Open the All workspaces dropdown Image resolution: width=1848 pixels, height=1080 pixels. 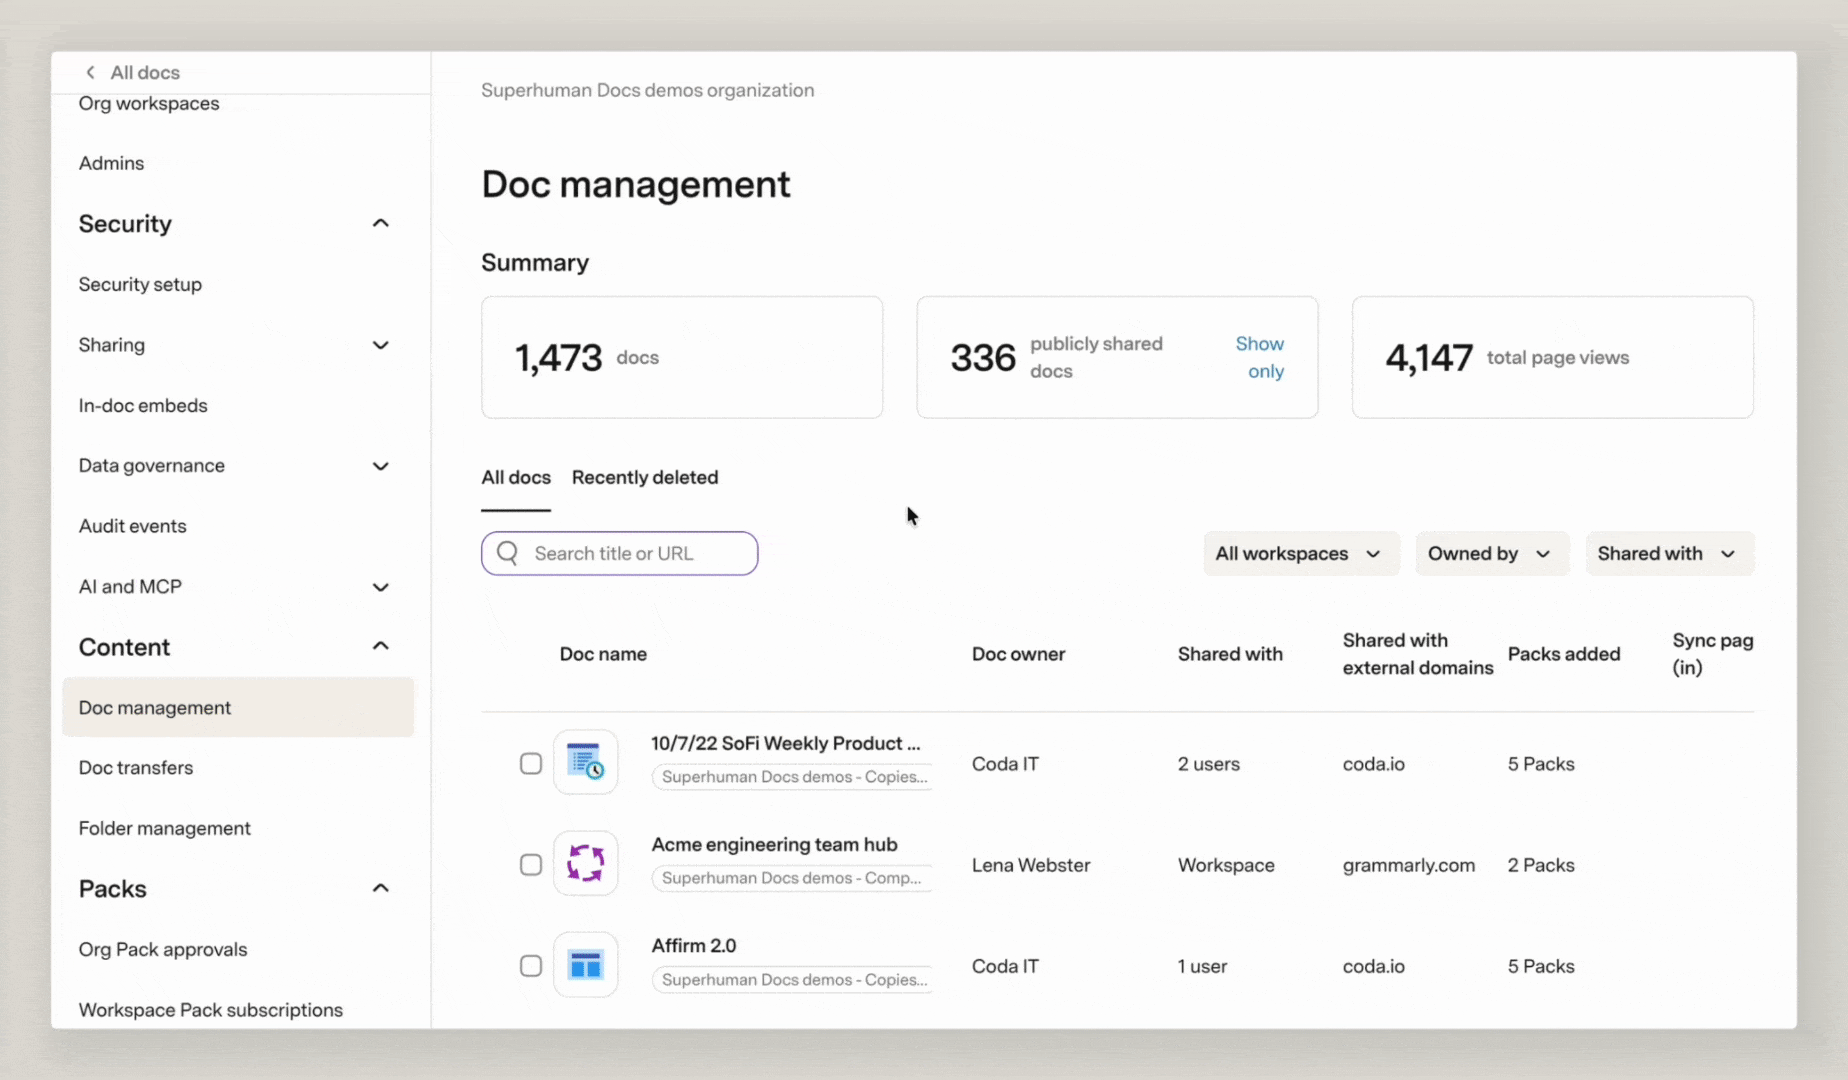(1300, 553)
